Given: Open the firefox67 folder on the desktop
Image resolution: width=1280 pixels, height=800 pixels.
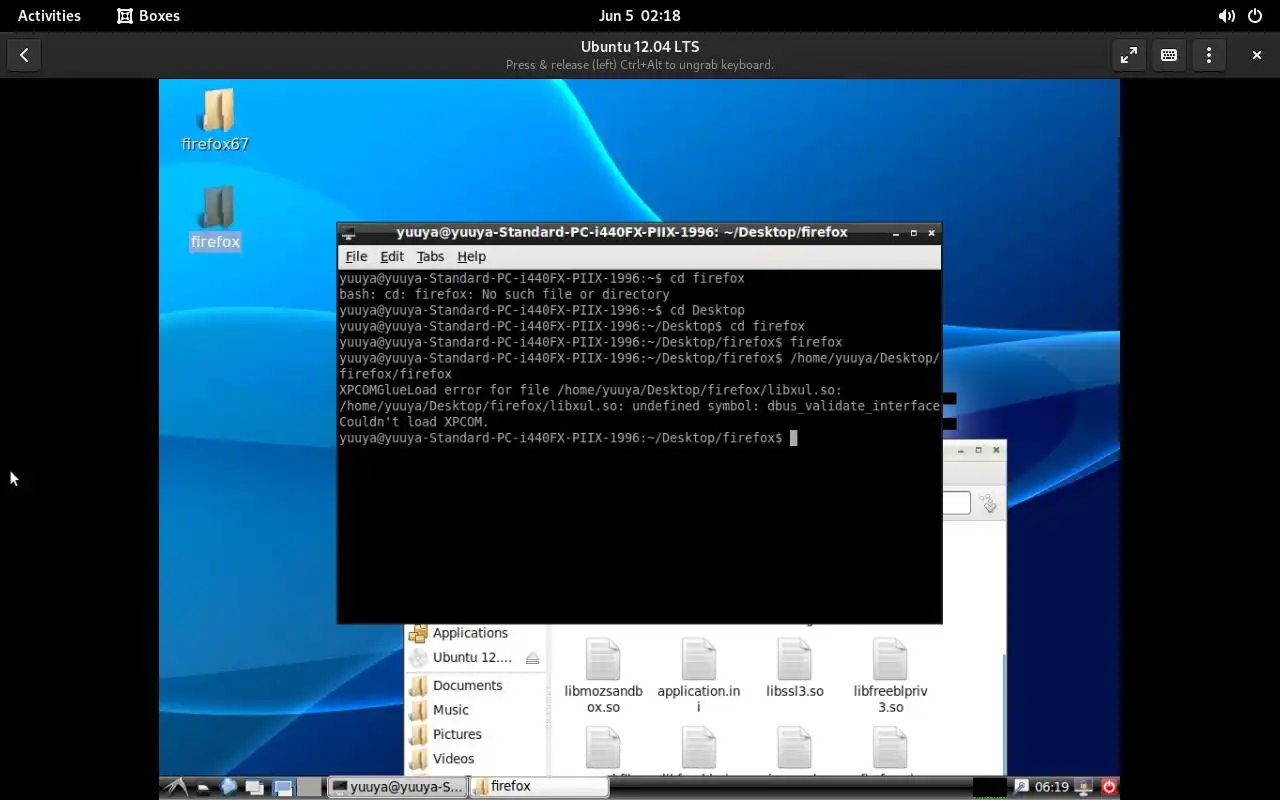Looking at the screenshot, I should [216, 118].
